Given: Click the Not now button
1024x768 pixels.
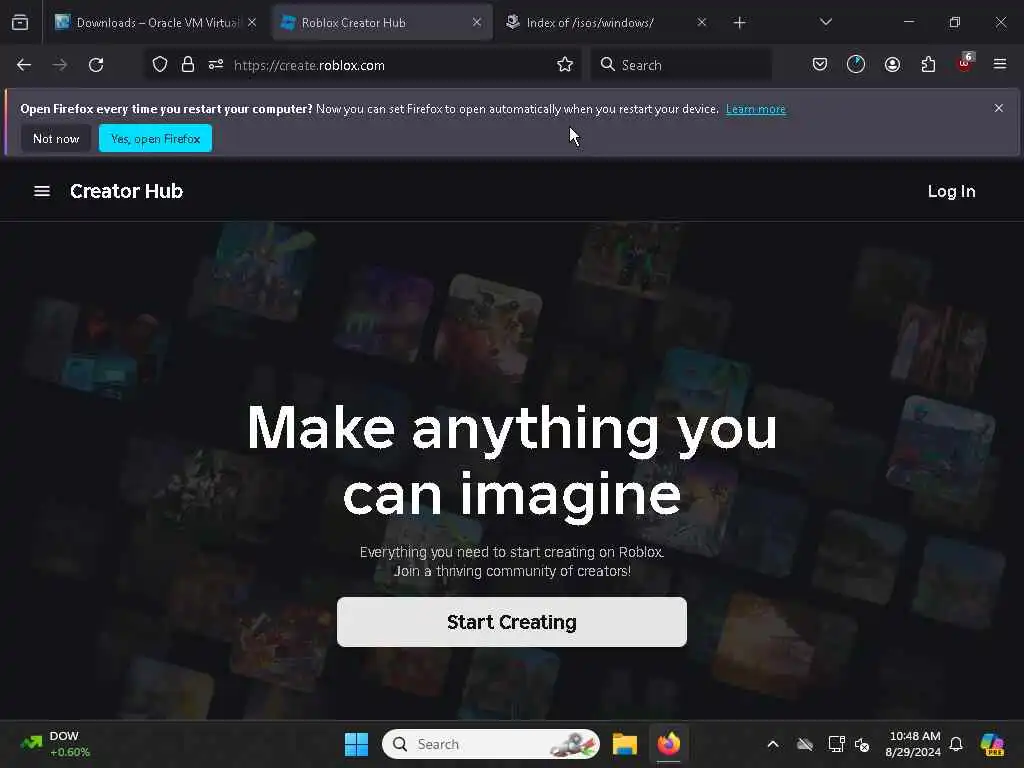Looking at the screenshot, I should pyautogui.click(x=56, y=138).
